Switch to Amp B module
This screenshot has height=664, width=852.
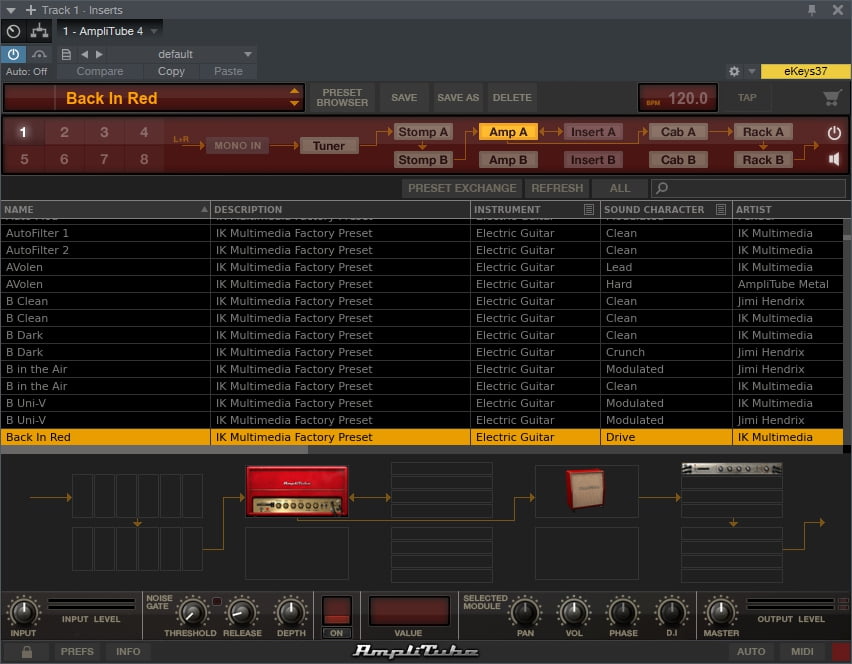pyautogui.click(x=508, y=160)
